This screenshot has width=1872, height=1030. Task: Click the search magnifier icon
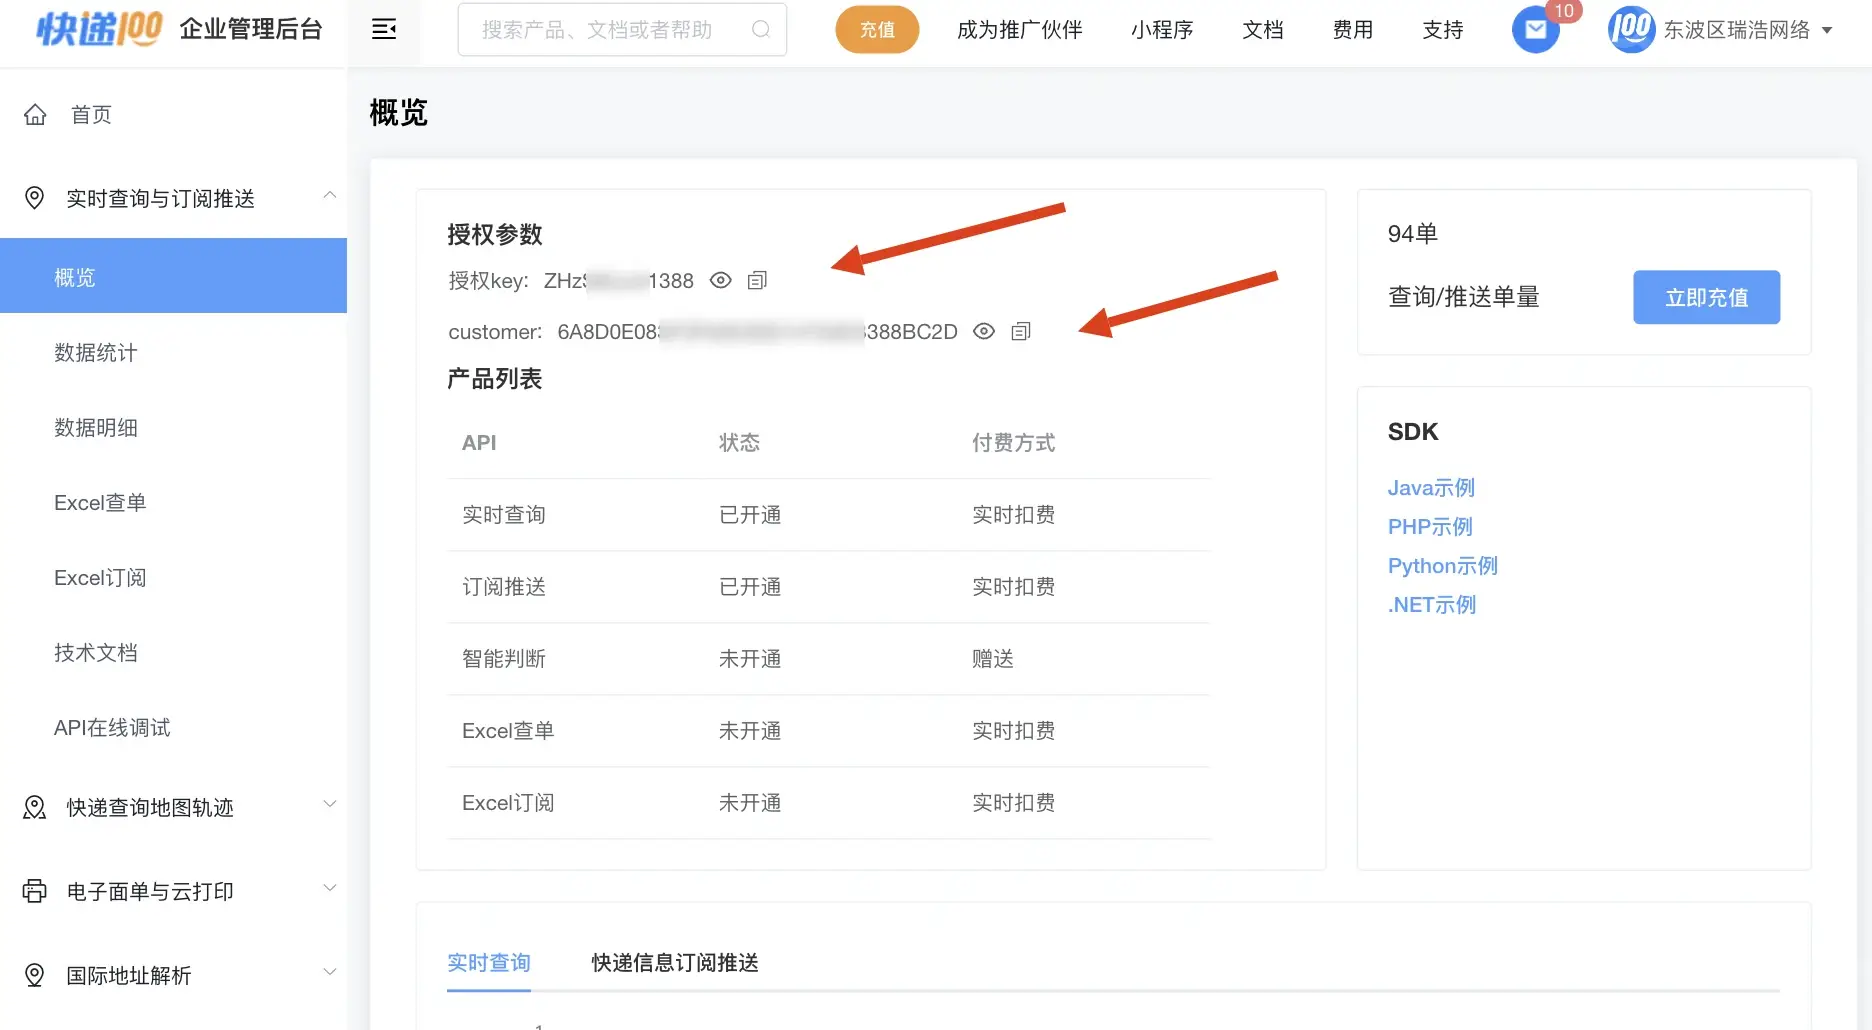tap(761, 30)
